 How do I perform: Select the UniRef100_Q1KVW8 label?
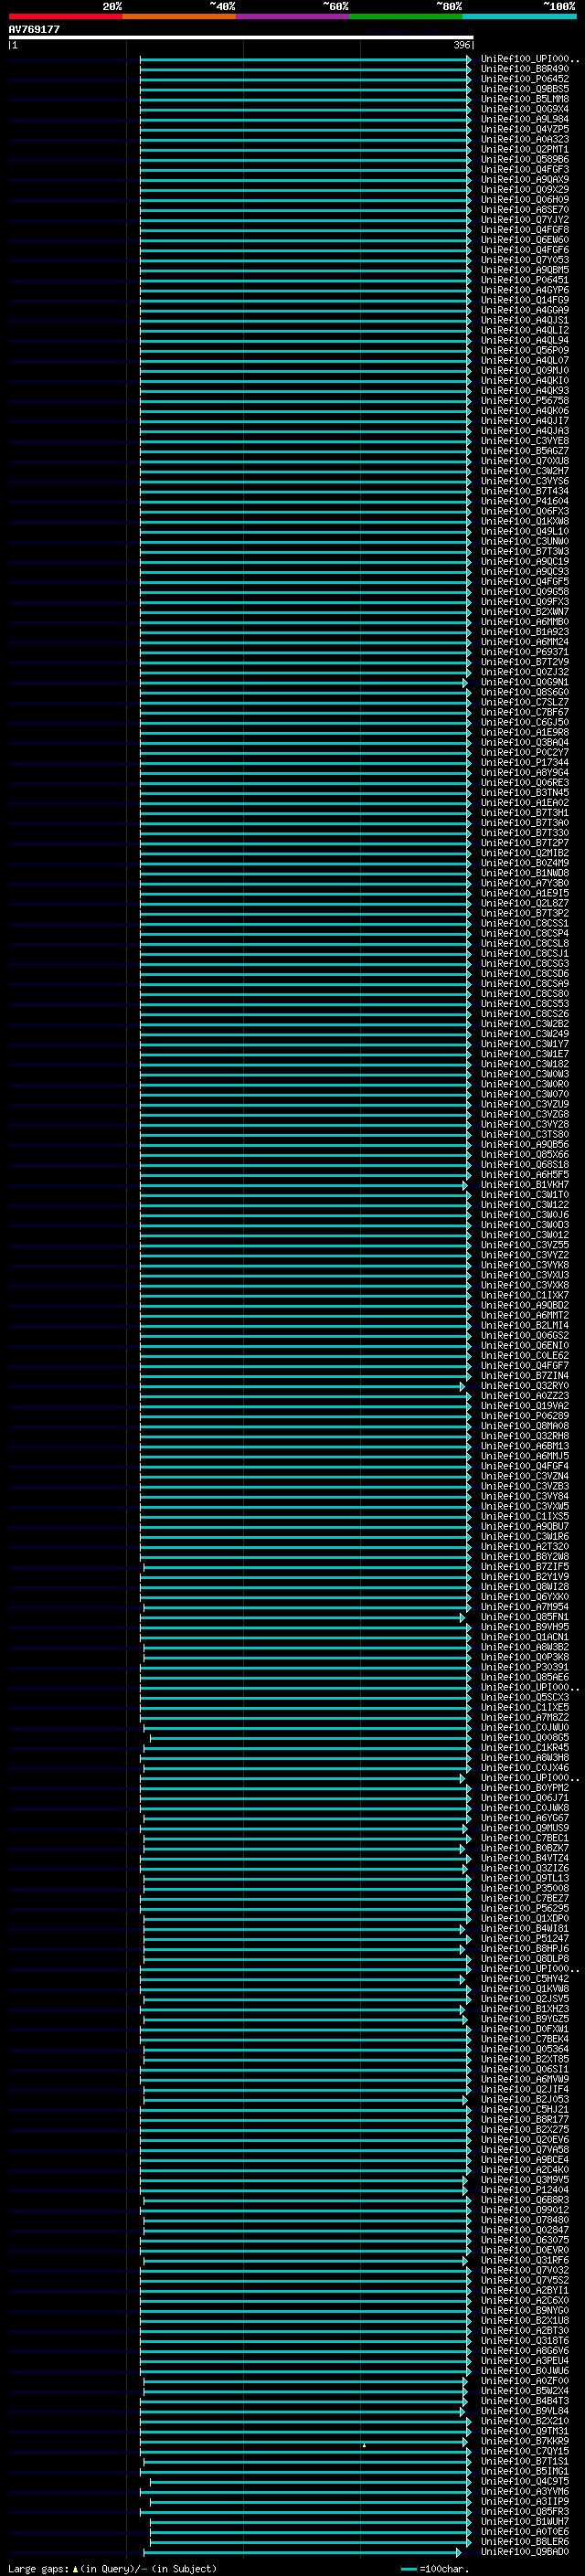pos(525,1988)
